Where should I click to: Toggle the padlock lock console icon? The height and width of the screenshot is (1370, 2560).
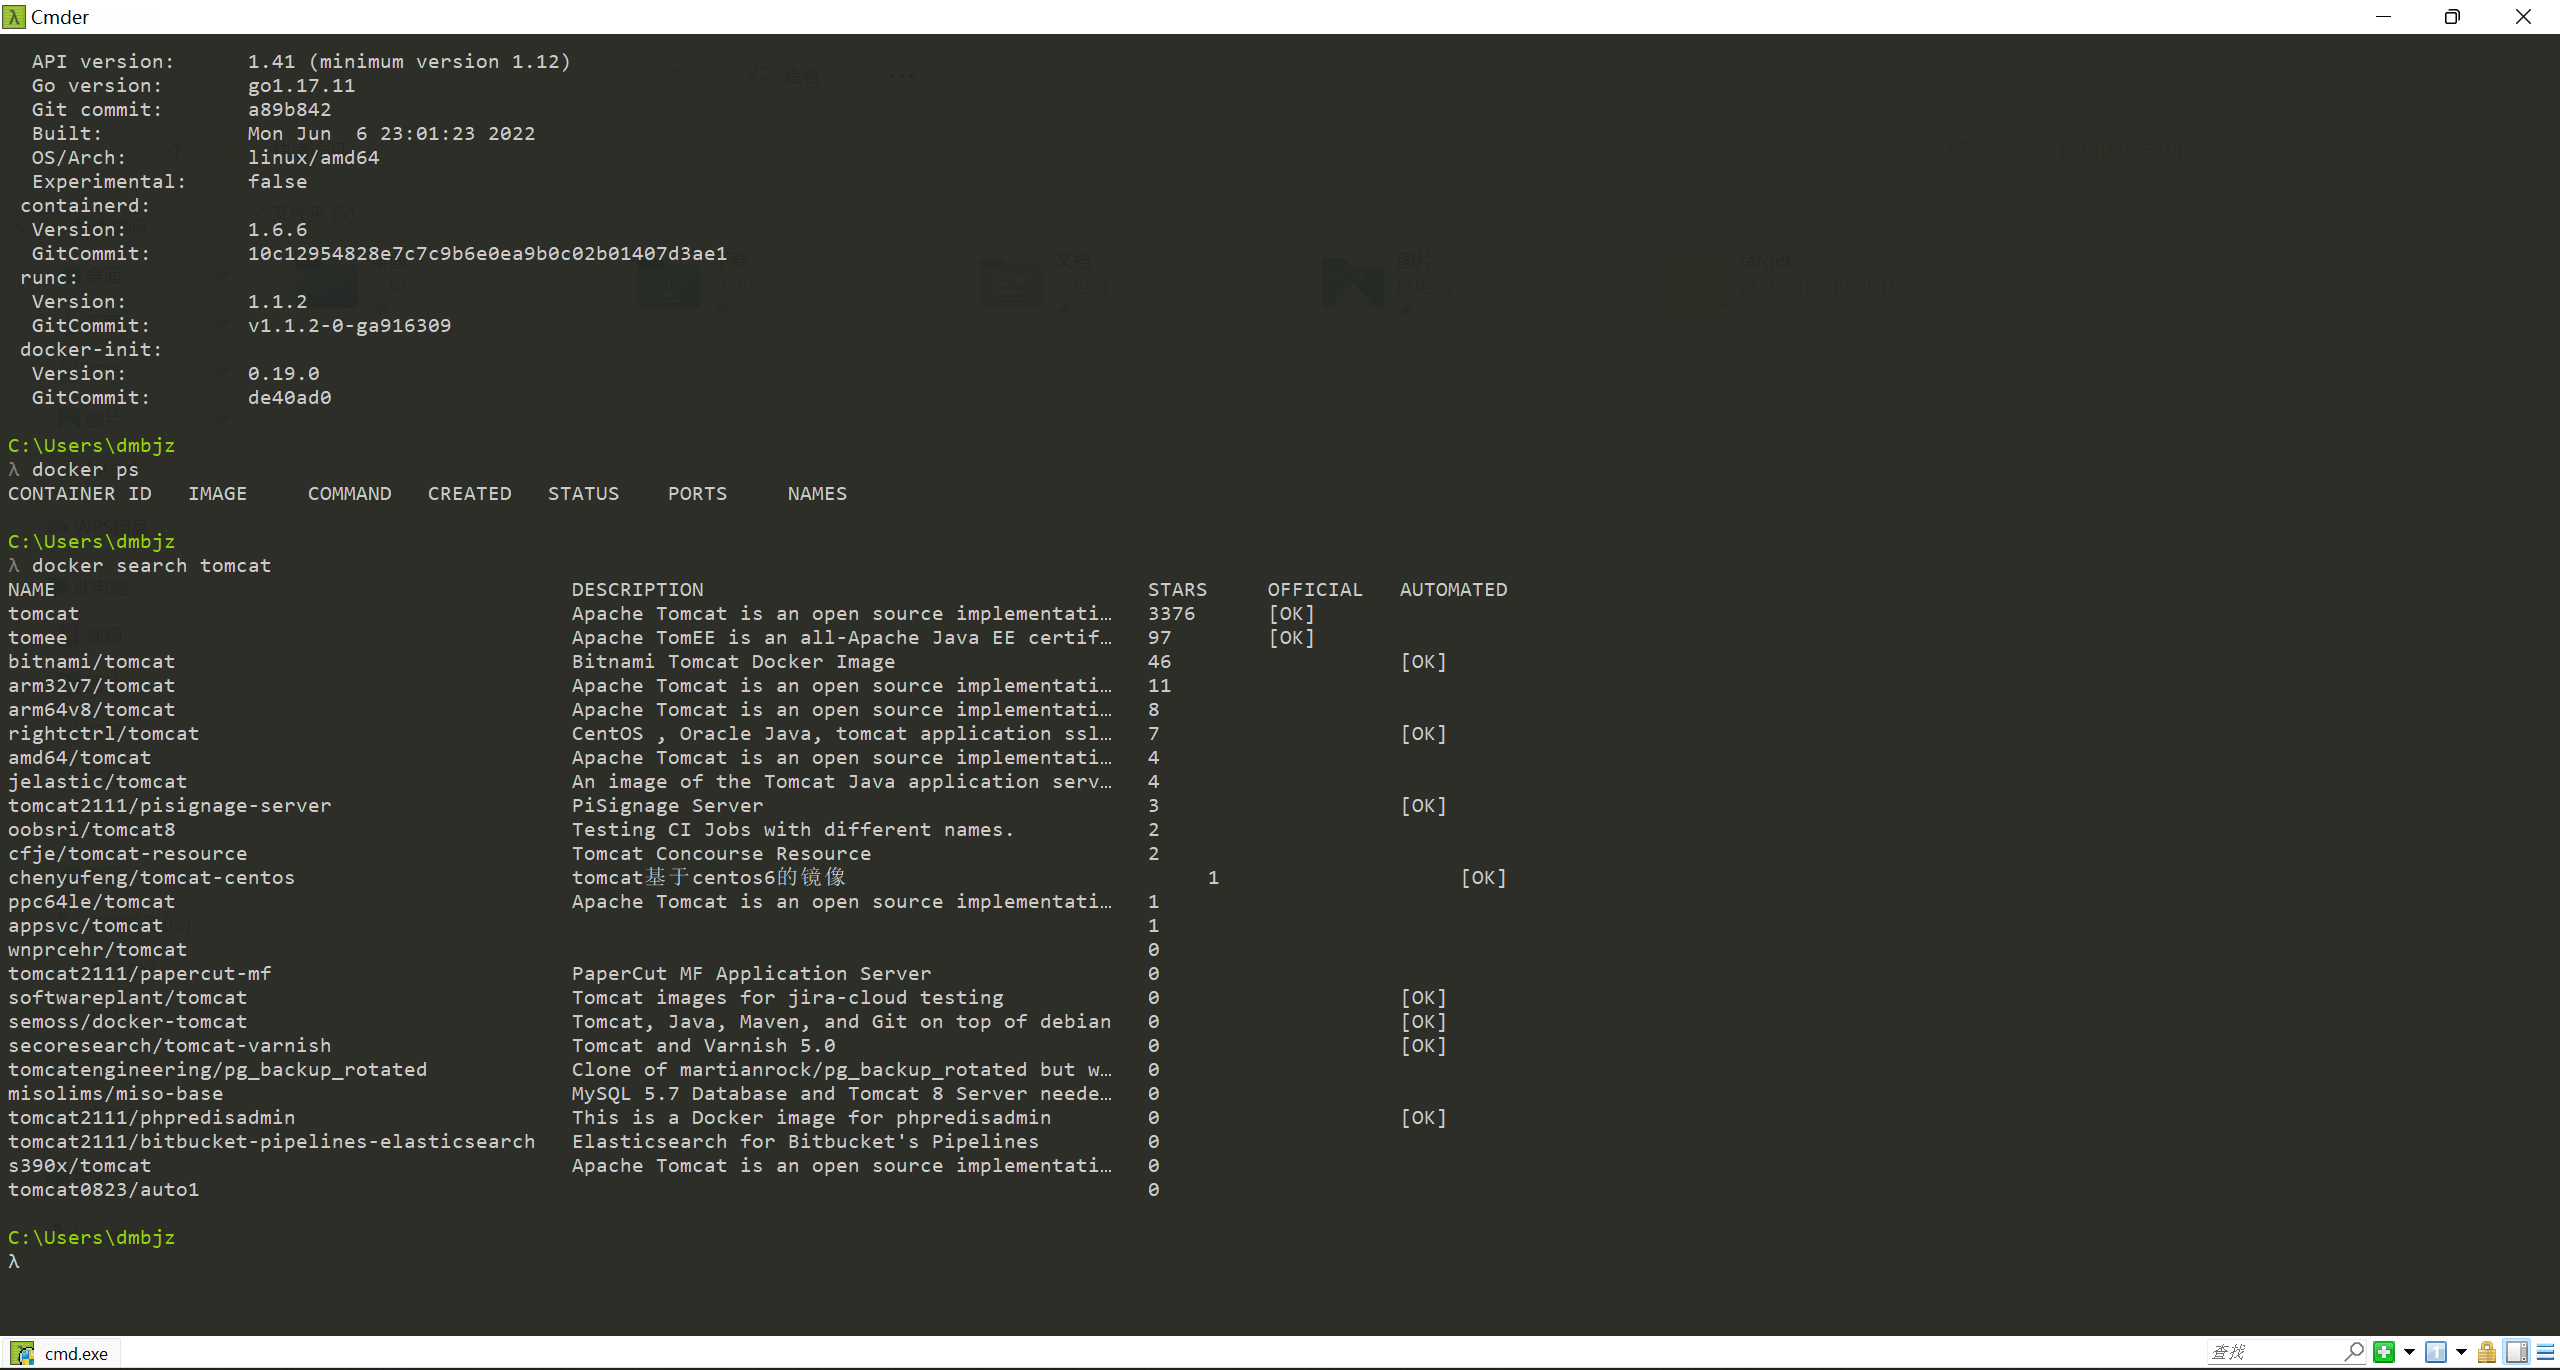click(x=2487, y=1352)
